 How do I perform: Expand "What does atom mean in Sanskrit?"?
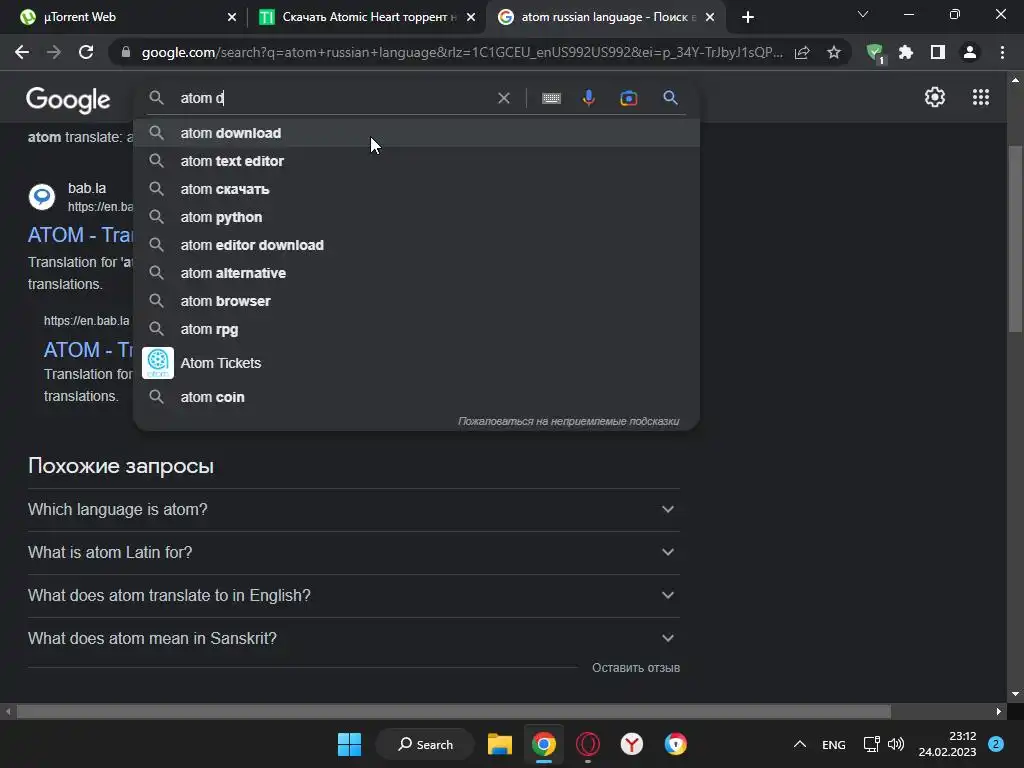pyautogui.click(x=353, y=639)
